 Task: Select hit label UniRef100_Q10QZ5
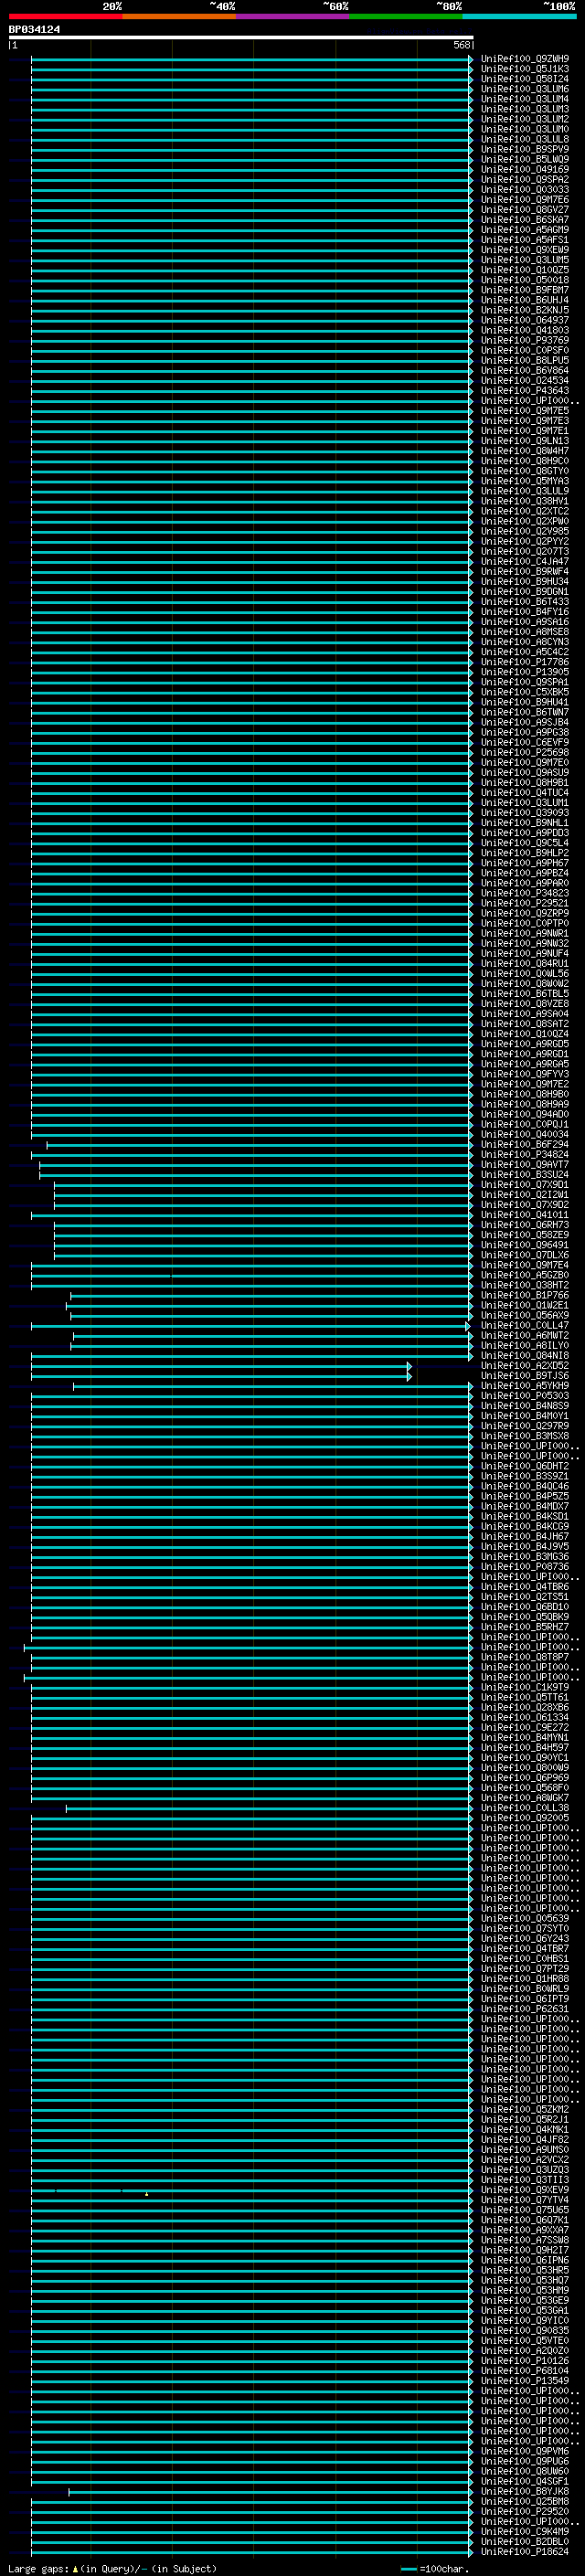(525, 270)
